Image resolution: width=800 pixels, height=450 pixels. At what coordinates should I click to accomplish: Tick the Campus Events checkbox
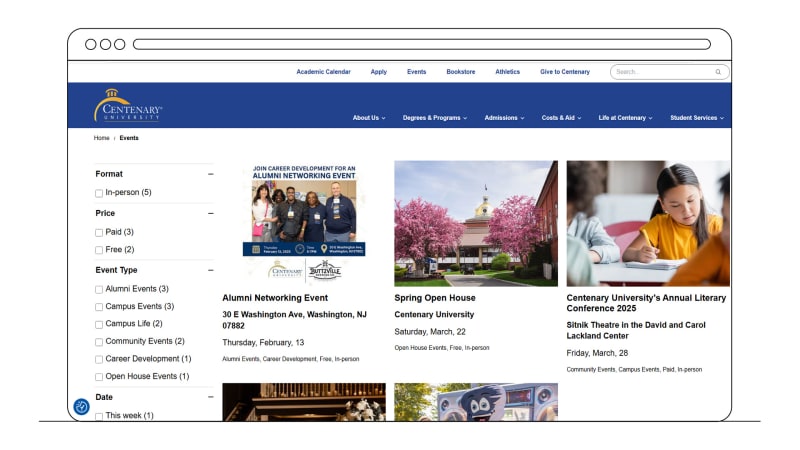(x=99, y=307)
